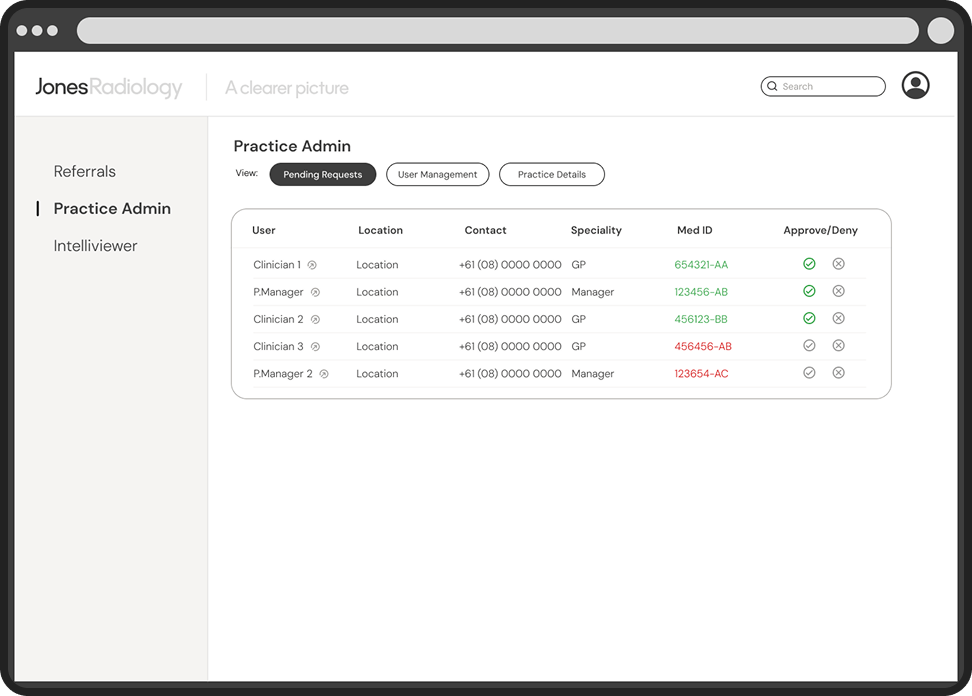Select the Clinician 3 user name
Viewport: 972px width, 696px height.
click(278, 346)
